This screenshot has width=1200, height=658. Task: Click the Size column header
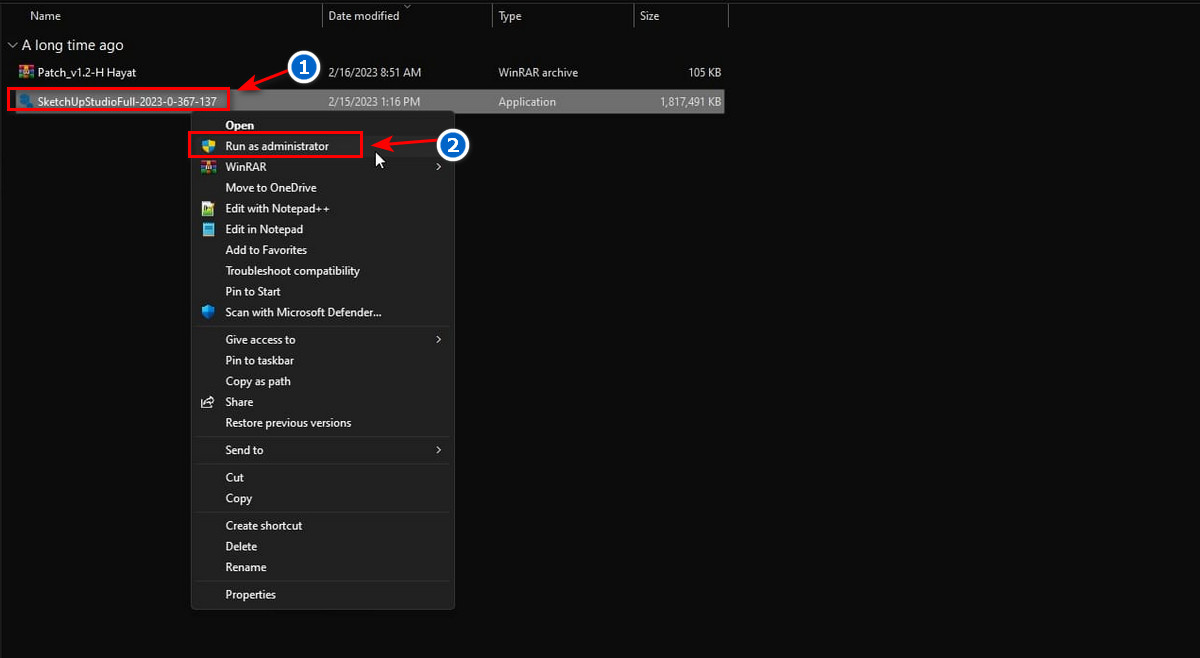tap(650, 16)
